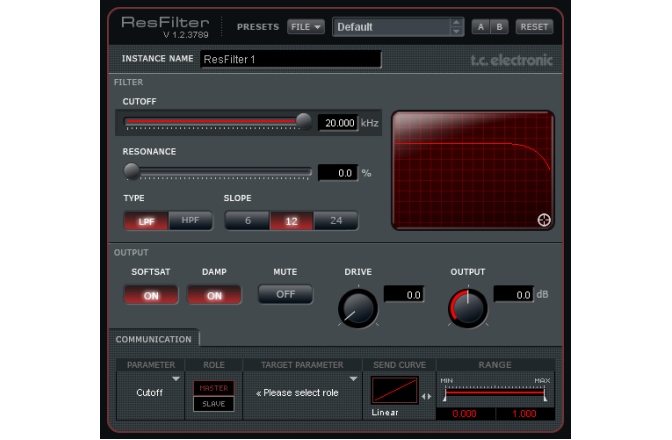Open the FILE presets dropdown
Image resolution: width=672 pixels, height=440 pixels.
(x=306, y=27)
